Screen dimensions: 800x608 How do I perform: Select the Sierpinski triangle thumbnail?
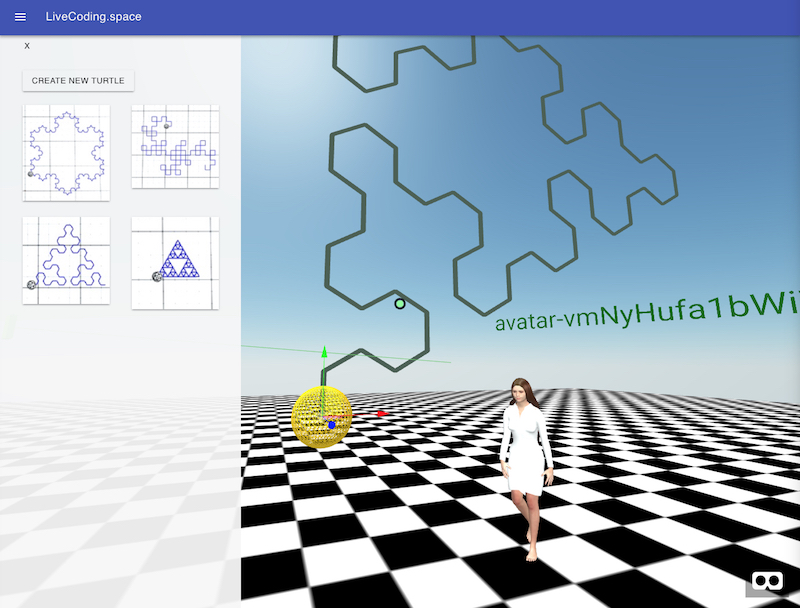(175, 260)
